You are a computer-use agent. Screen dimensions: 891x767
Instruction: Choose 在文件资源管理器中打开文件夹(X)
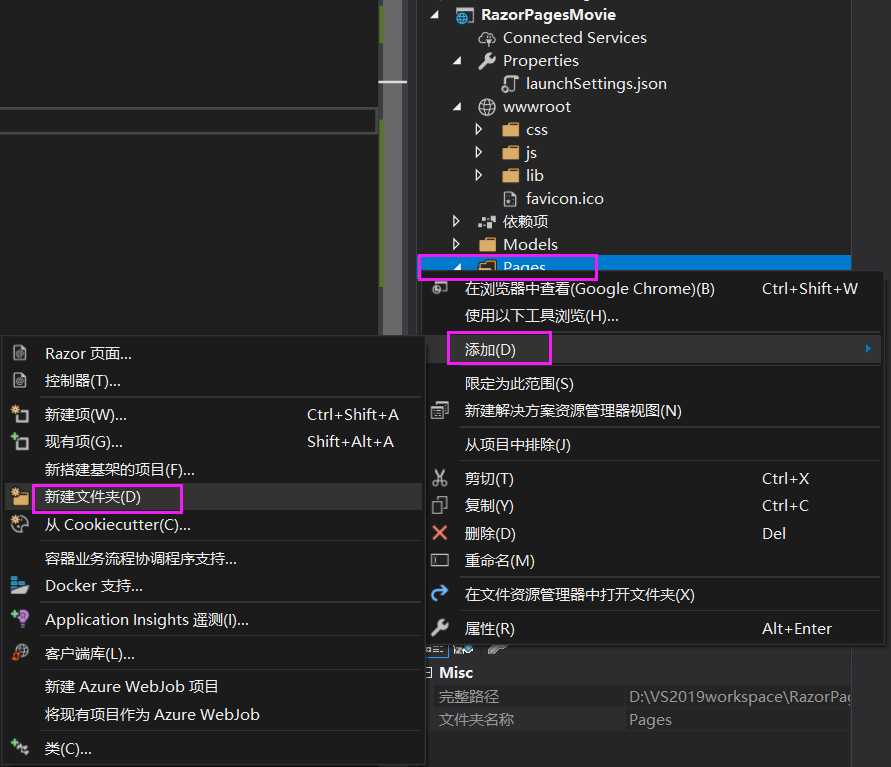pyautogui.click(x=653, y=594)
